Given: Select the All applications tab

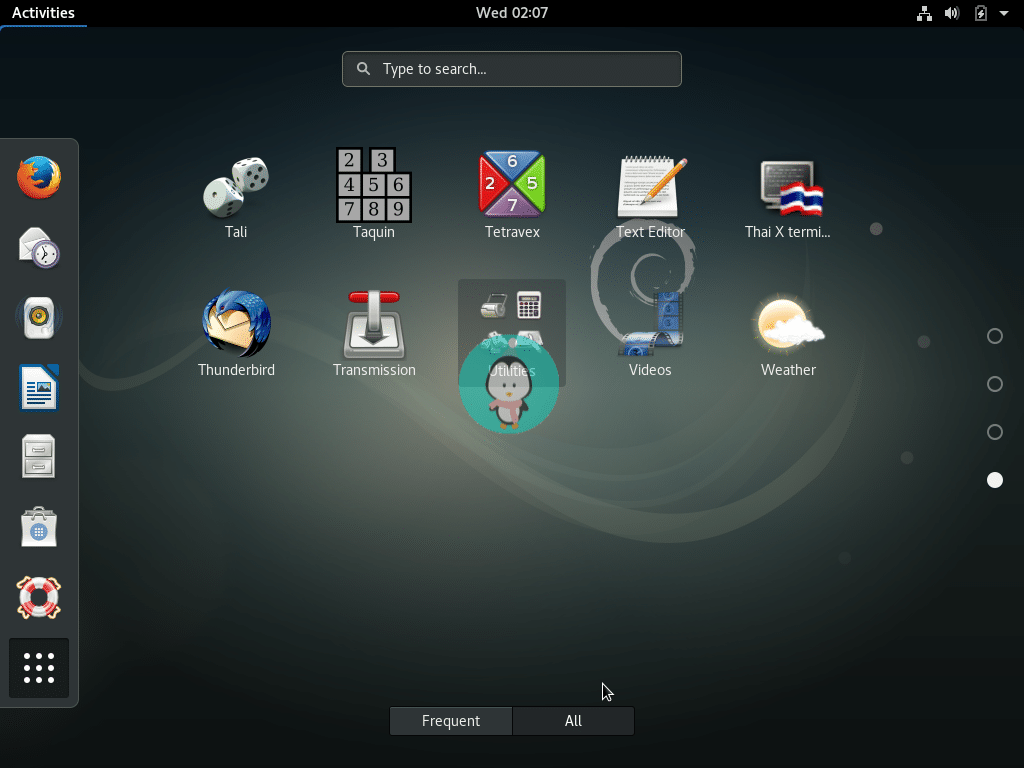Looking at the screenshot, I should [573, 720].
